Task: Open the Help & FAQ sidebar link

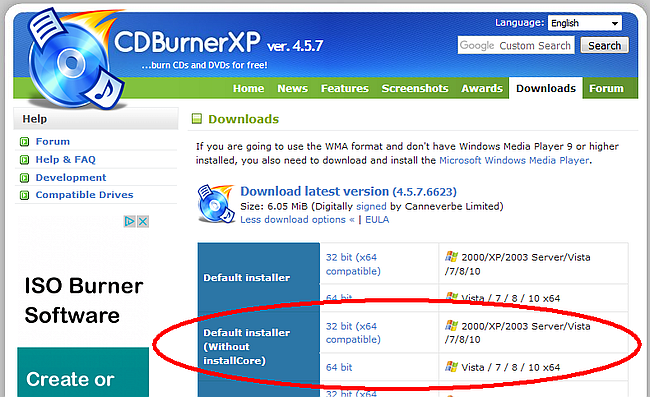Action: (65, 160)
